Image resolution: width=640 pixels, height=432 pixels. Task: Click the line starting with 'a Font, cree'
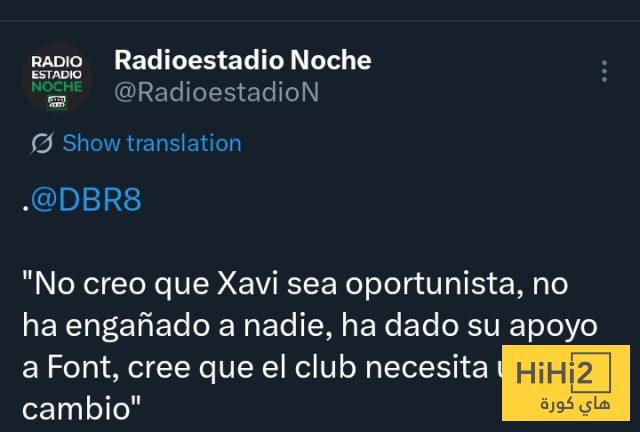coord(261,367)
